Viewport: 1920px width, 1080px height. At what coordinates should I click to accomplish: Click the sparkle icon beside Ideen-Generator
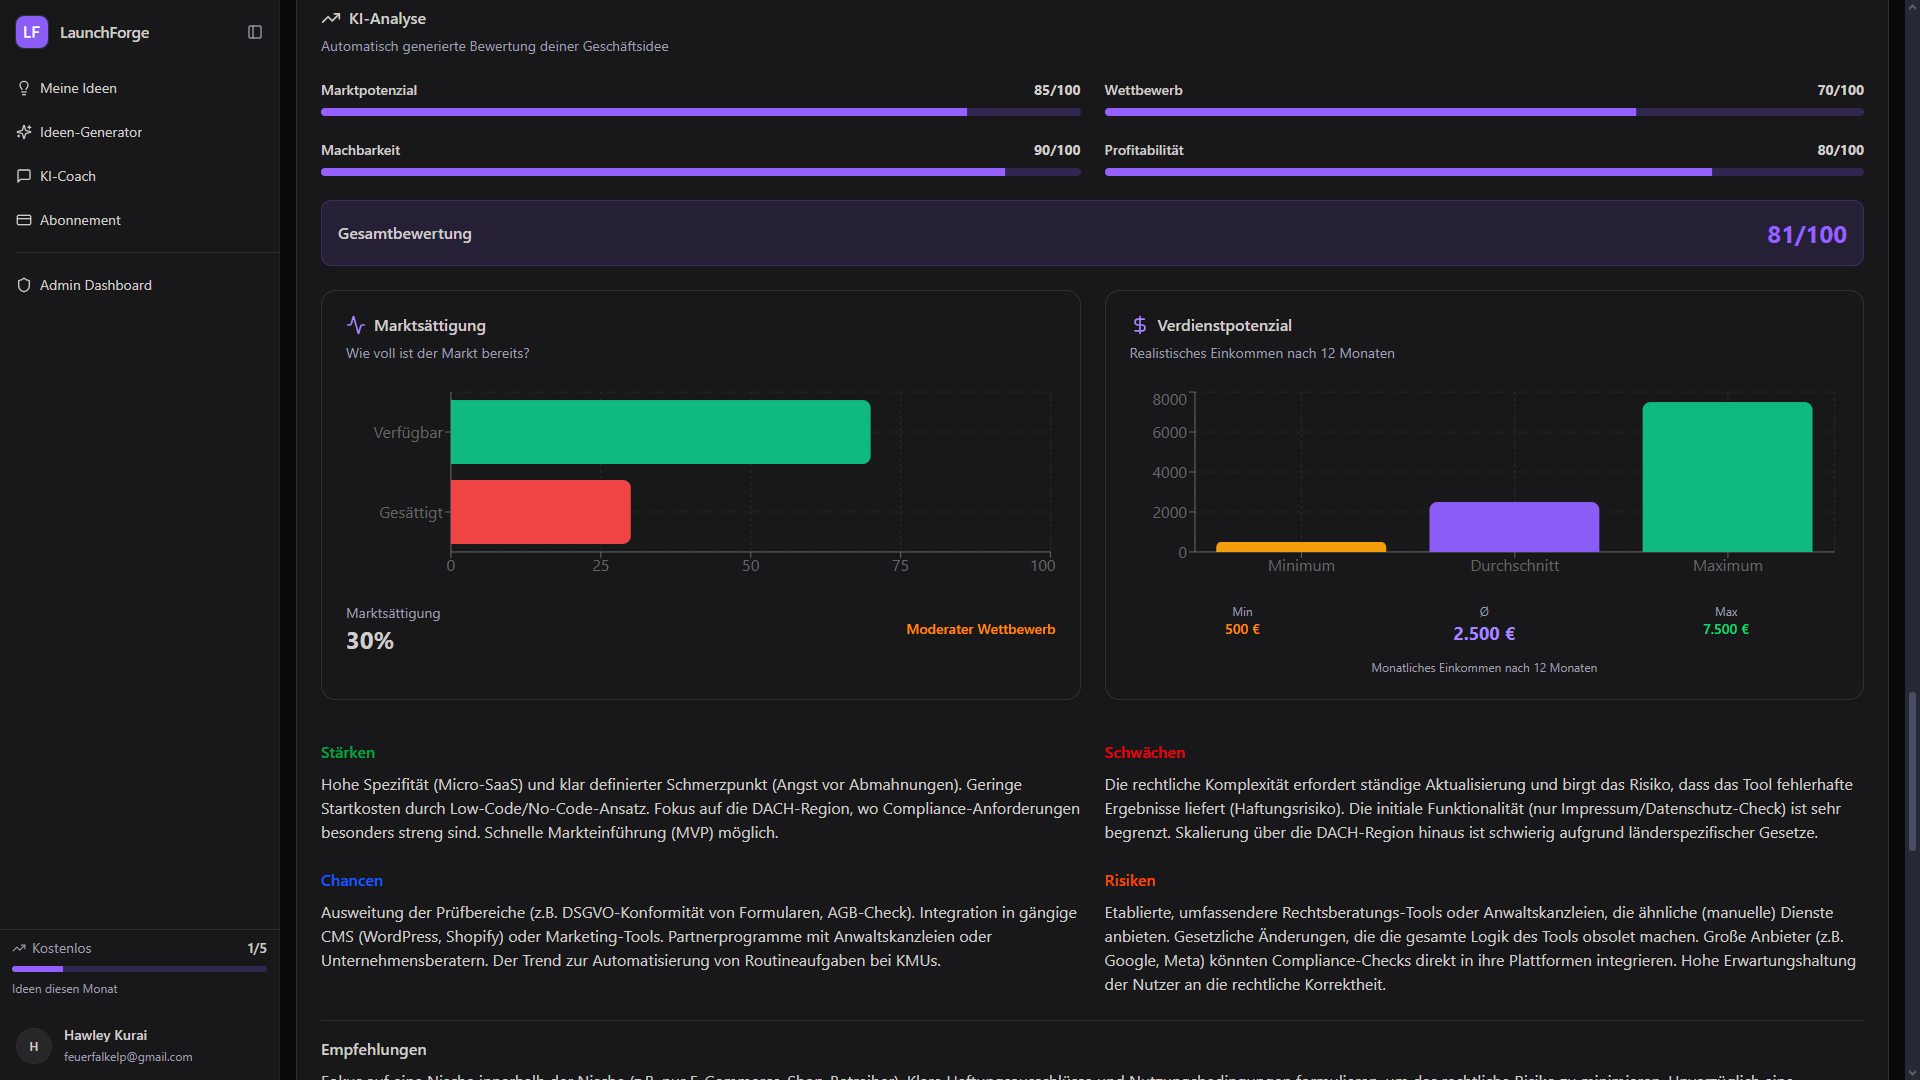pyautogui.click(x=24, y=132)
